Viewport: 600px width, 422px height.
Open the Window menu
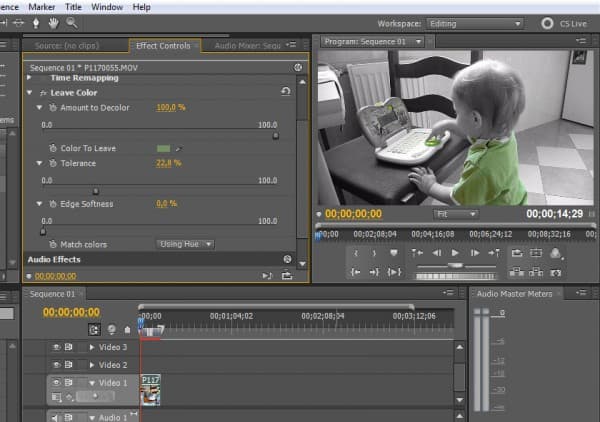click(x=107, y=7)
